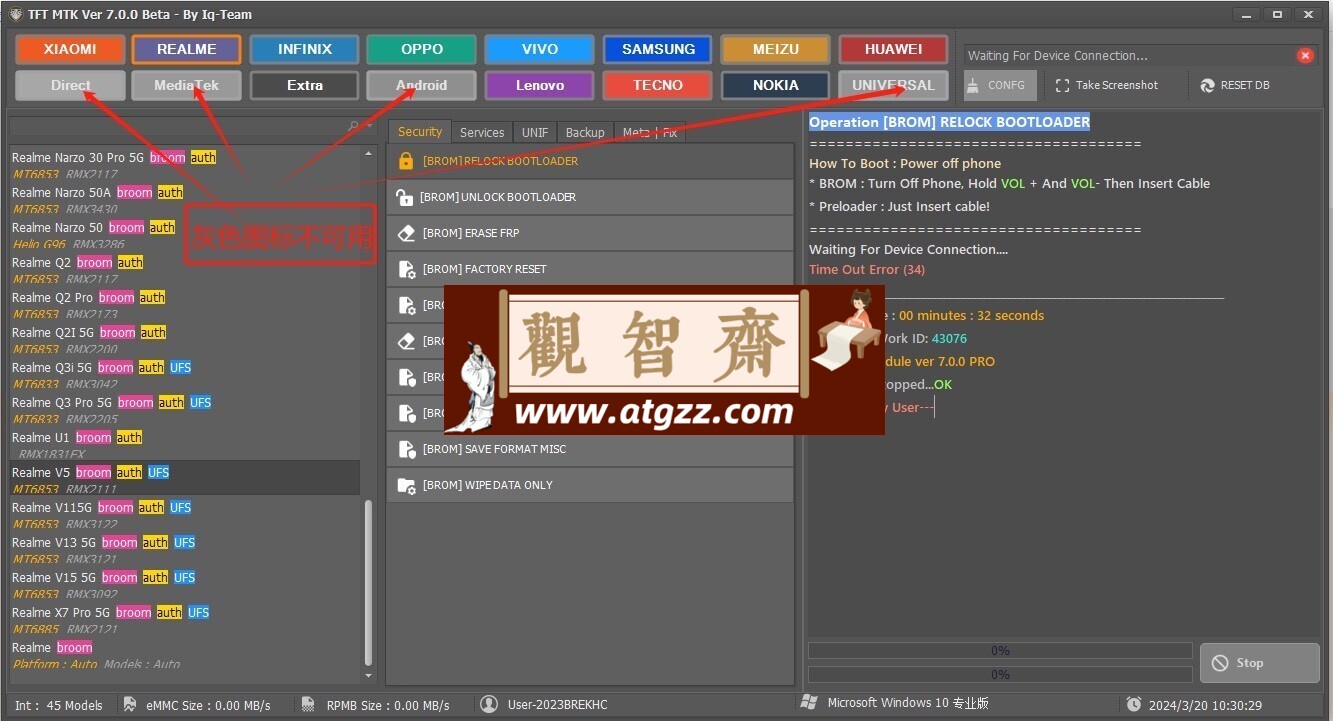This screenshot has width=1333, height=721.
Task: Run [BROM] SAVE FORMAT MISC operation
Action: click(590, 449)
